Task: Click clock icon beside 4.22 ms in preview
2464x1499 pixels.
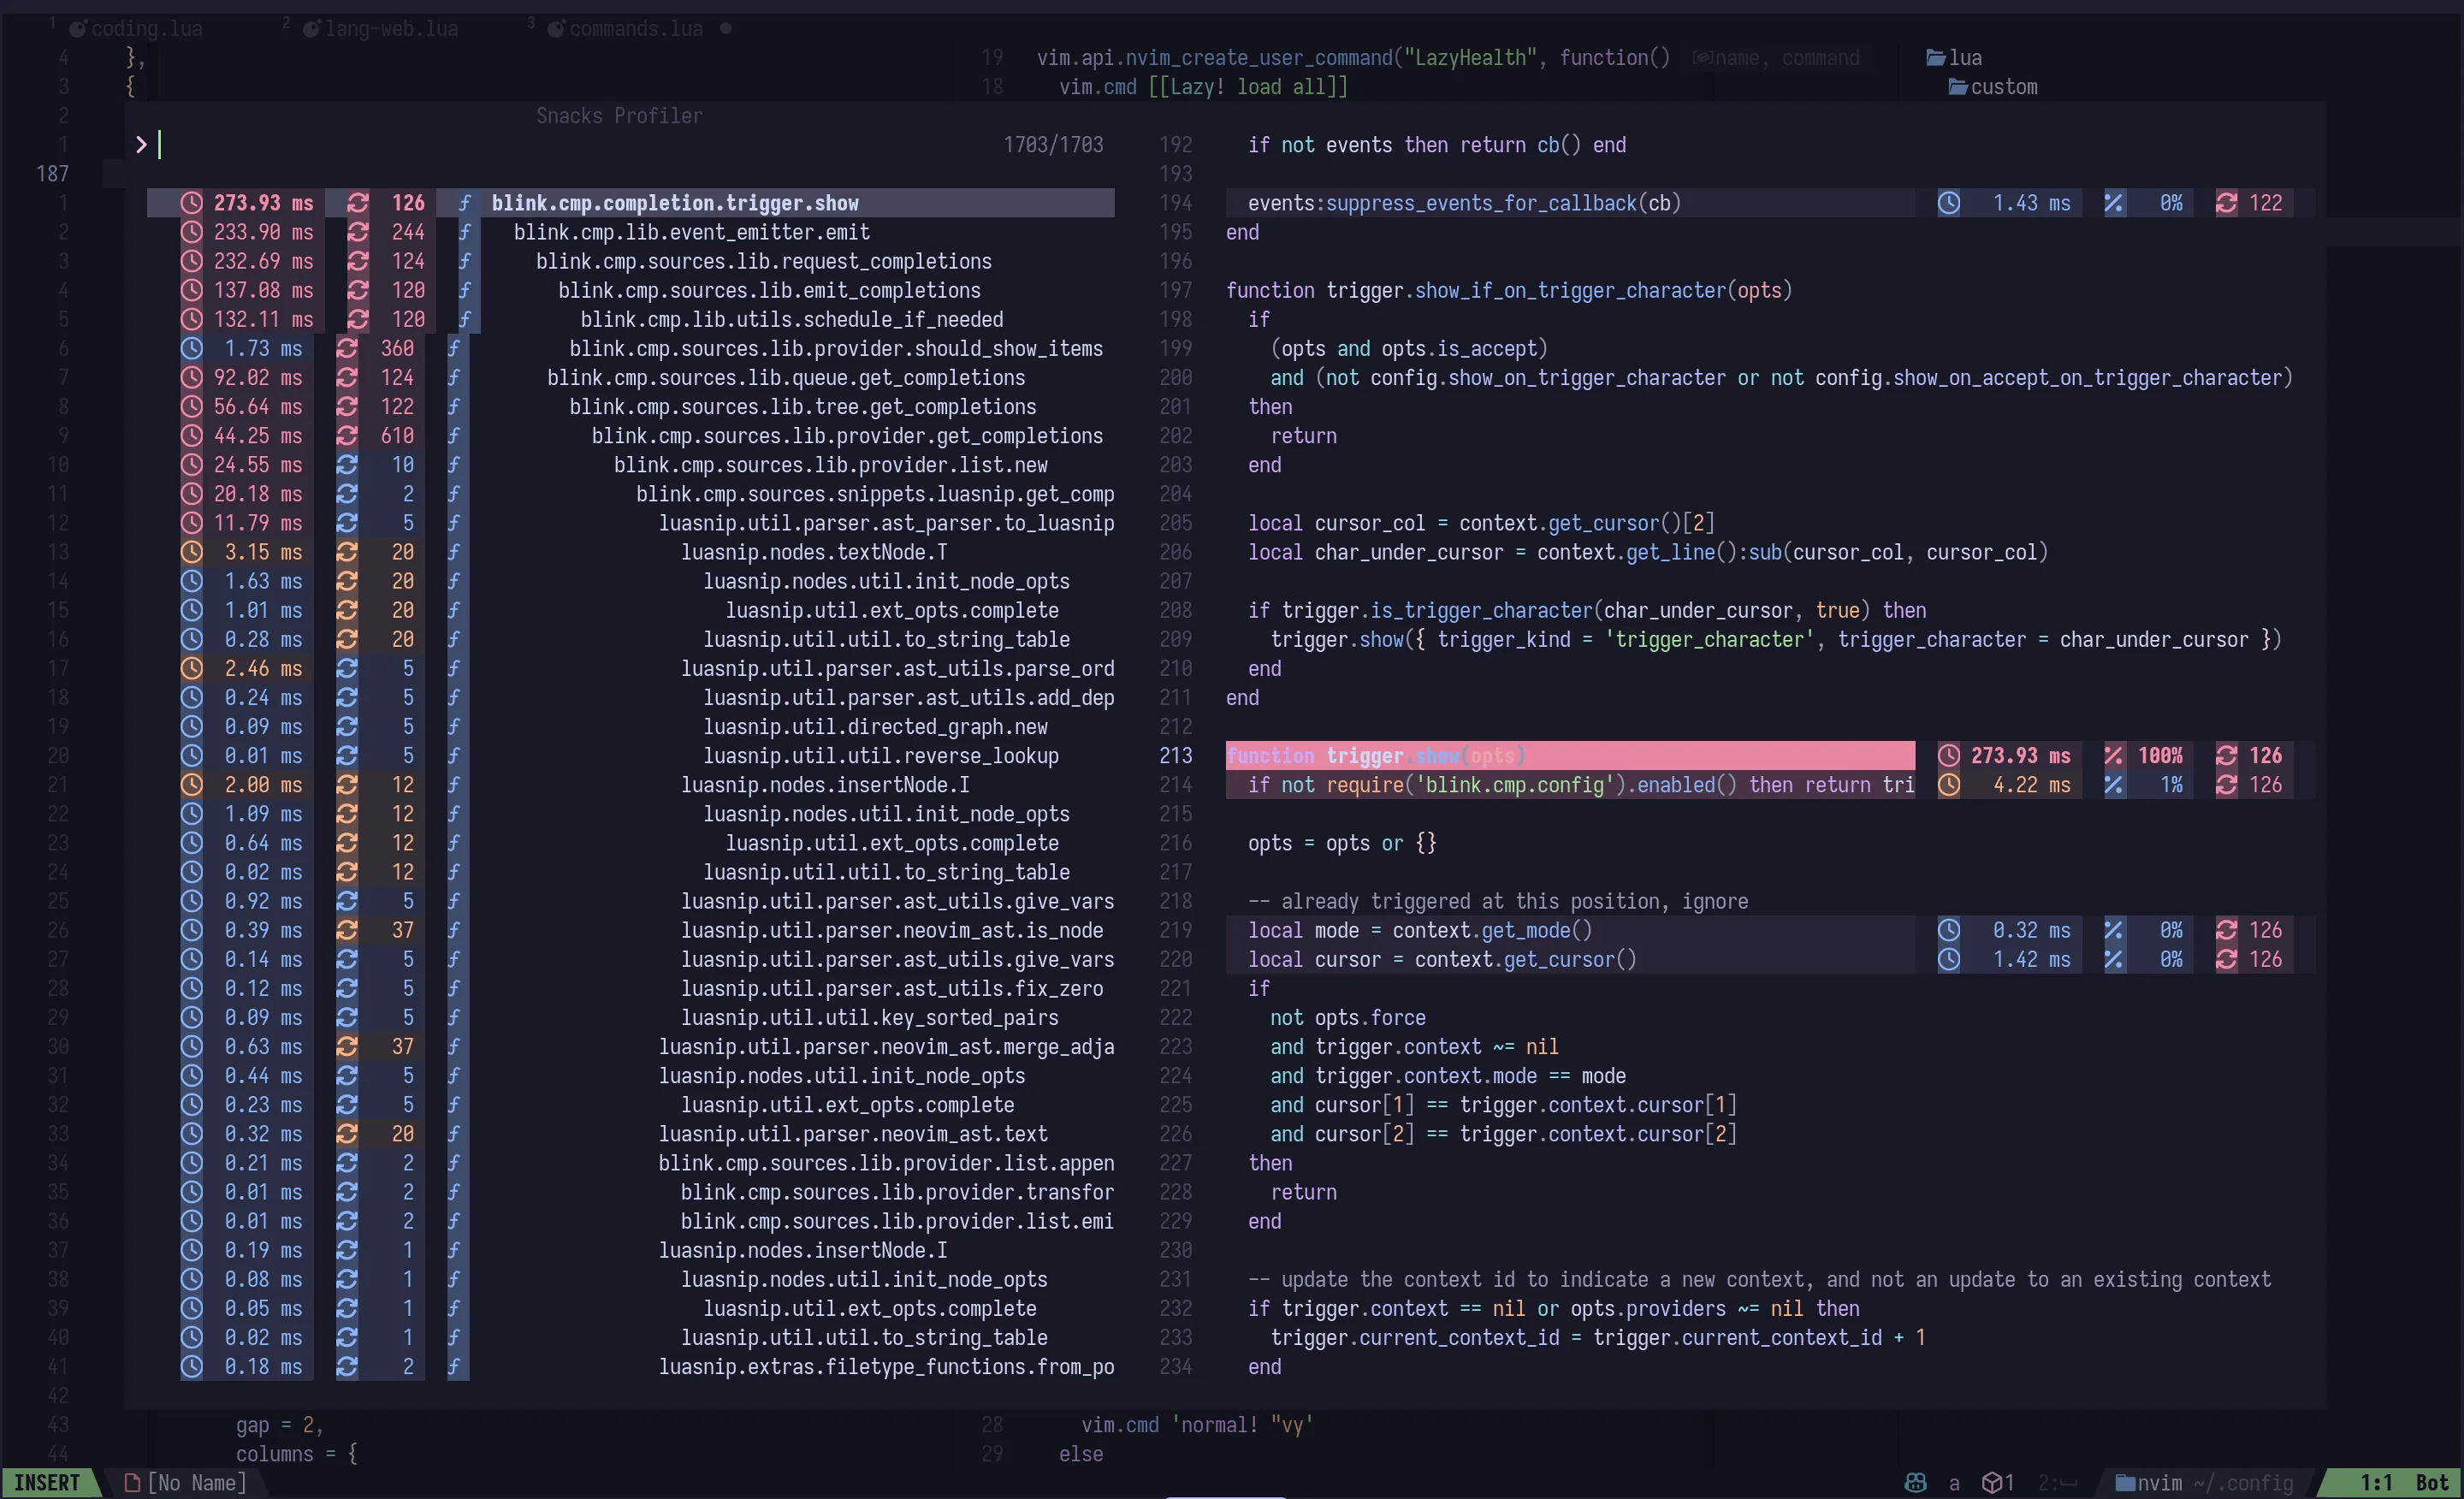Action: (1949, 785)
